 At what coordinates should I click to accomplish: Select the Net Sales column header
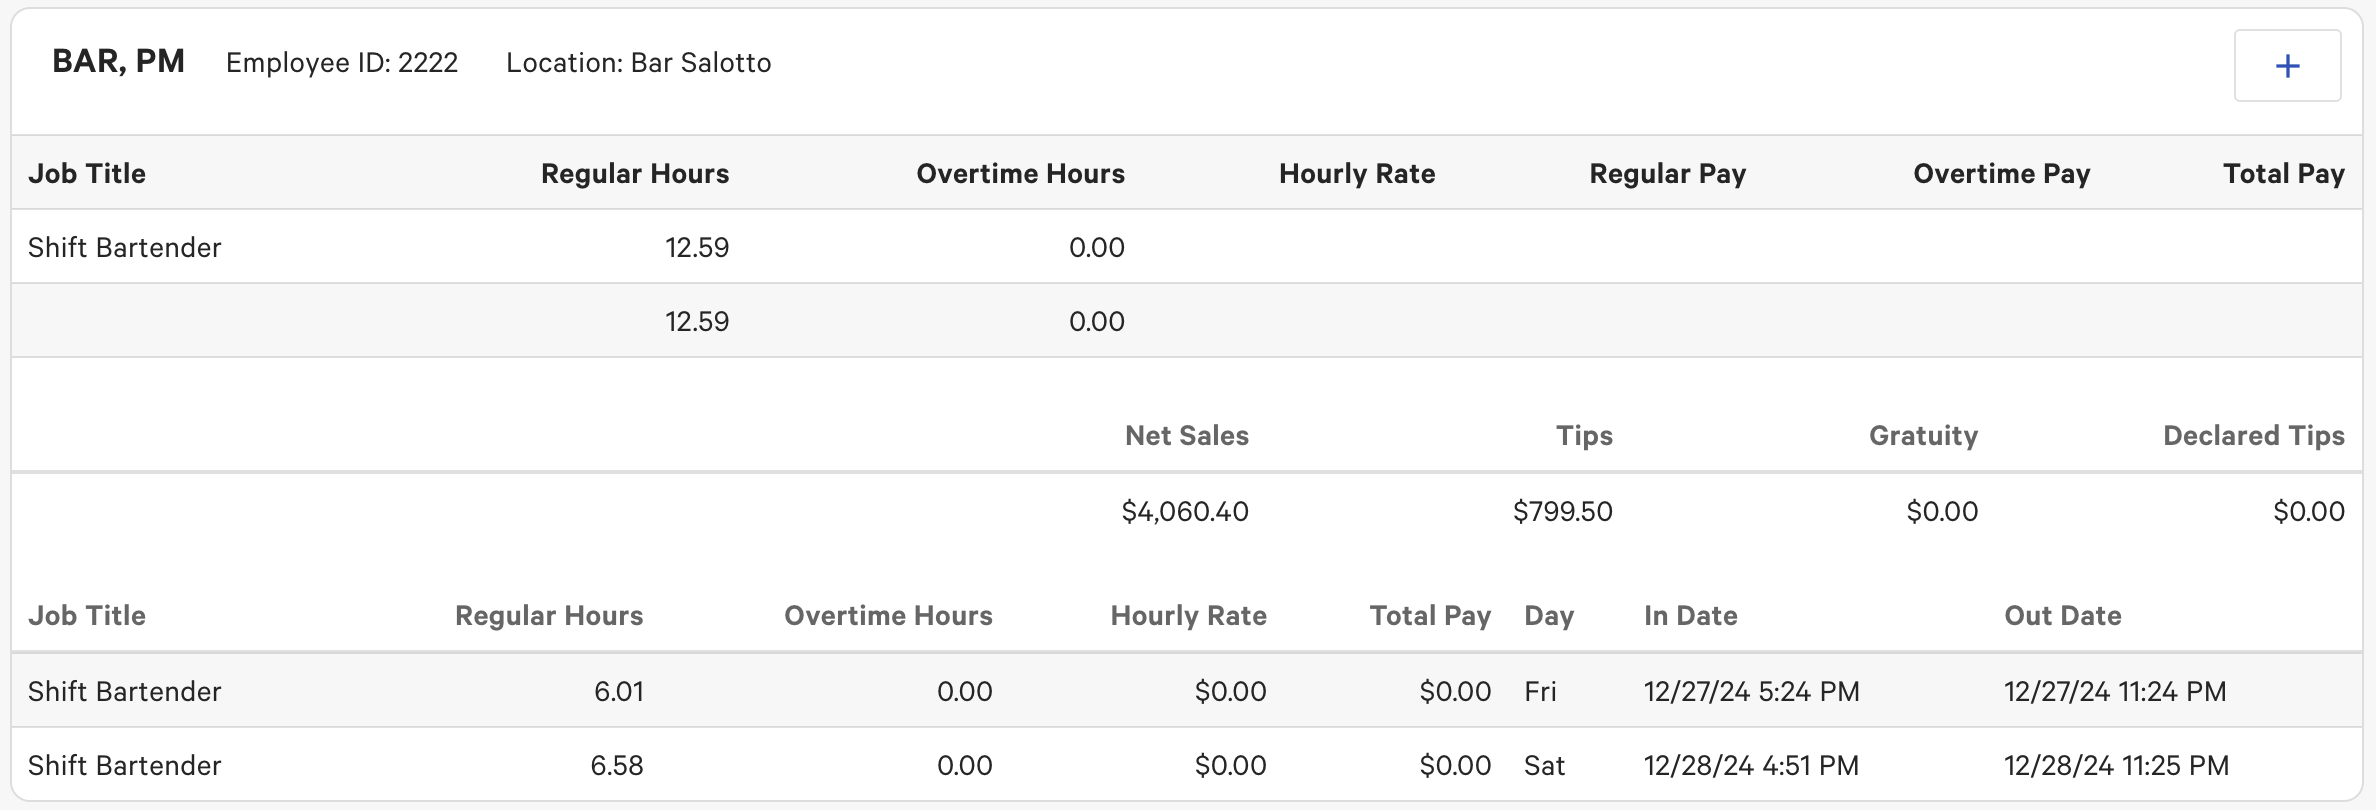pyautogui.click(x=1186, y=436)
